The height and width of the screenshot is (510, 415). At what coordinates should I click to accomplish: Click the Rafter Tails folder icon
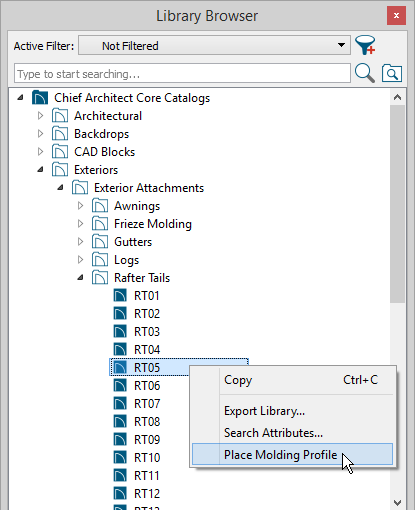click(100, 278)
